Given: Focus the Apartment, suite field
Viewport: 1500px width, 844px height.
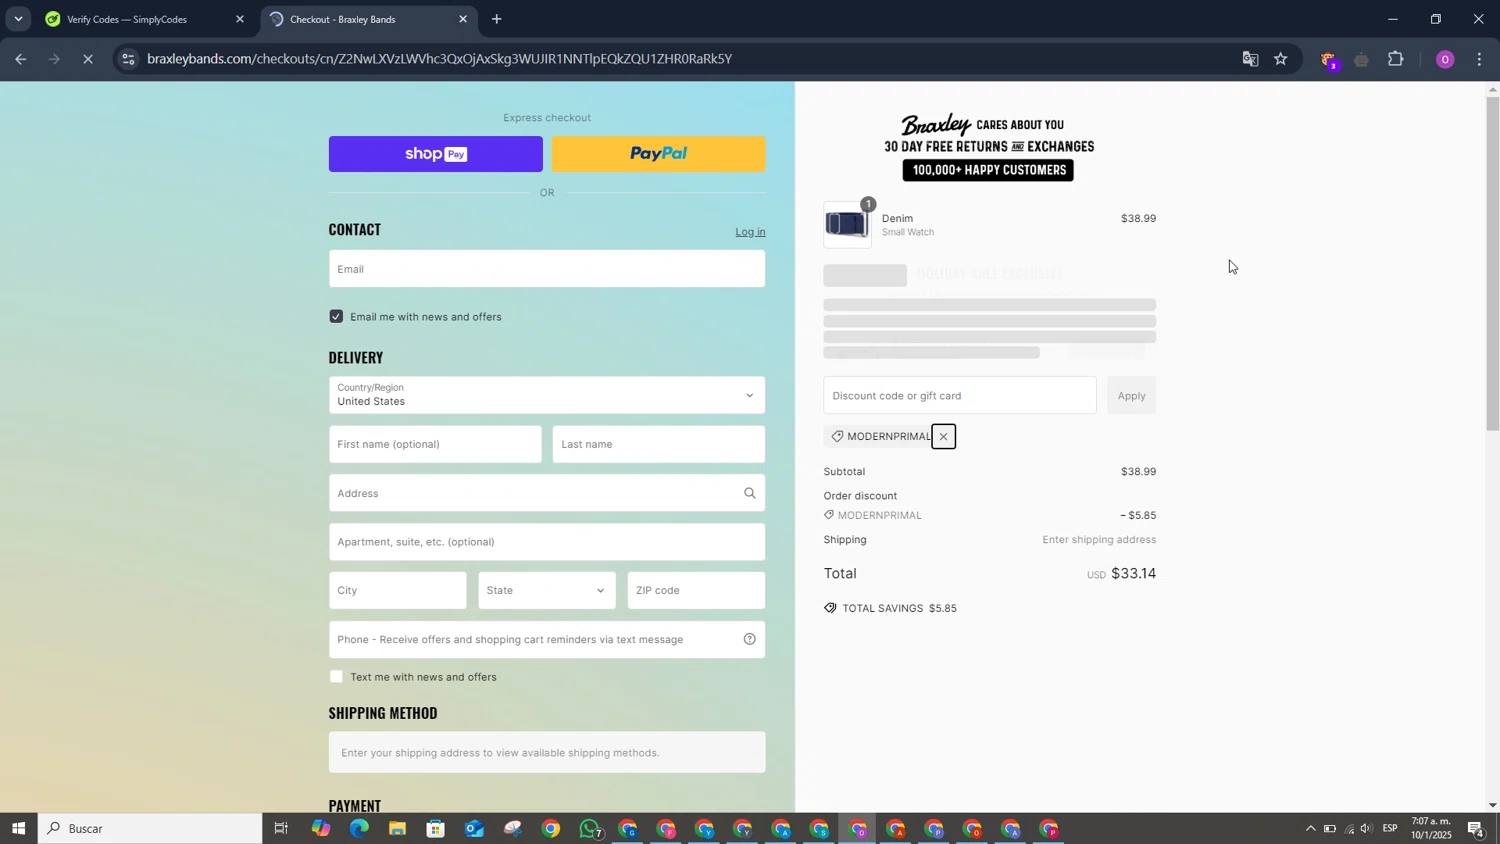Looking at the screenshot, I should pyautogui.click(x=547, y=542).
